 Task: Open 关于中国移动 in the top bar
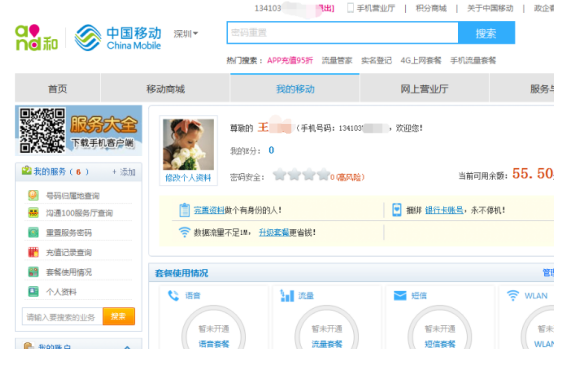[490, 8]
